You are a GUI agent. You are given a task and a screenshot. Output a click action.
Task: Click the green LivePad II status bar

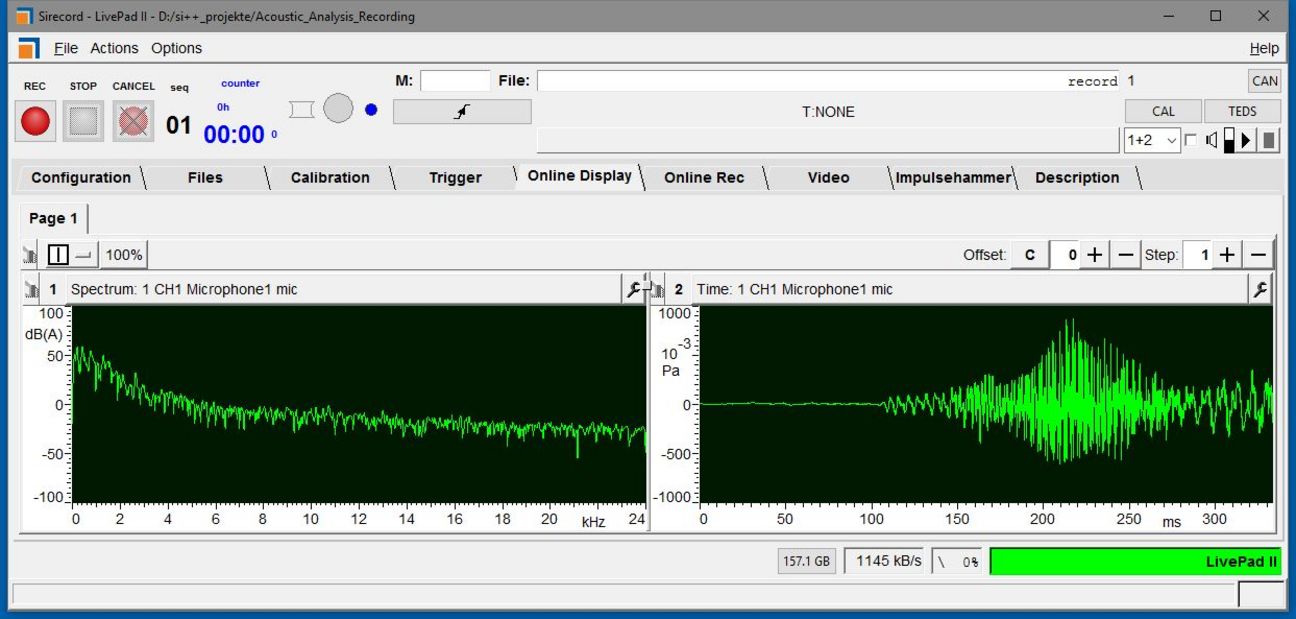[x=1136, y=561]
